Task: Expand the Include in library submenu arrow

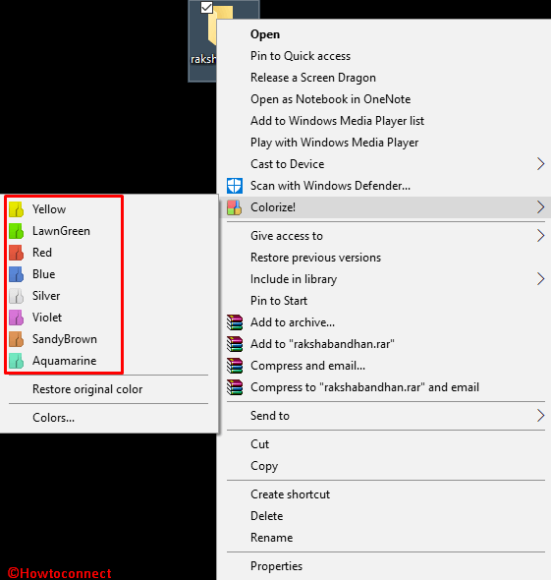Action: tap(541, 279)
